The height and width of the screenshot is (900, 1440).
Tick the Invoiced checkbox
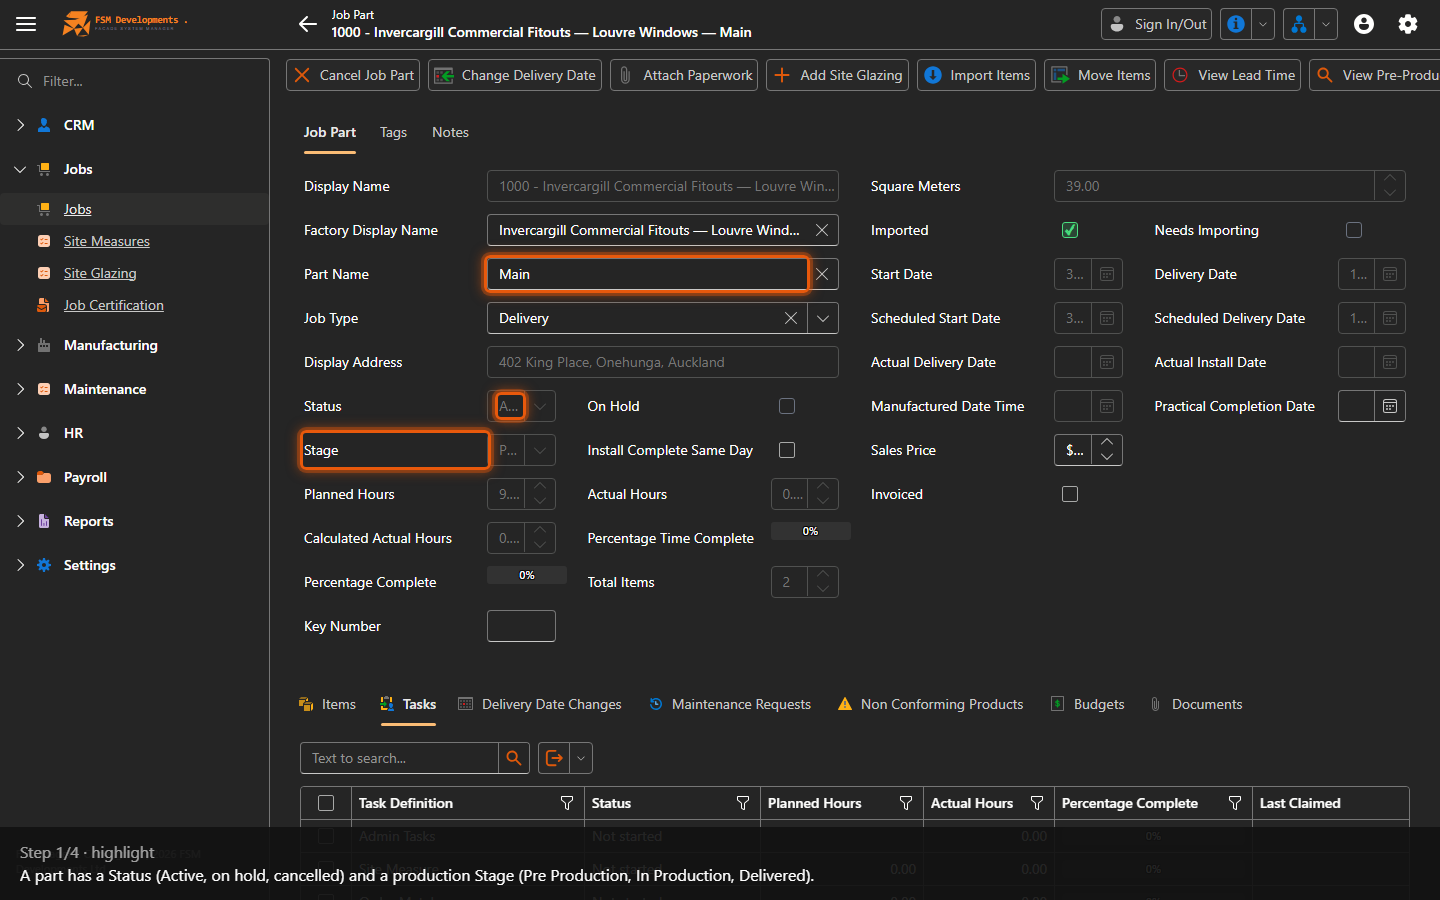(x=1070, y=494)
